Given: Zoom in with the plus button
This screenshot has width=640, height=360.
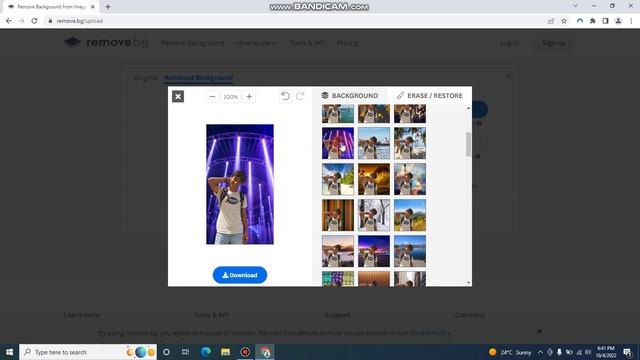Looking at the screenshot, I should tap(249, 97).
